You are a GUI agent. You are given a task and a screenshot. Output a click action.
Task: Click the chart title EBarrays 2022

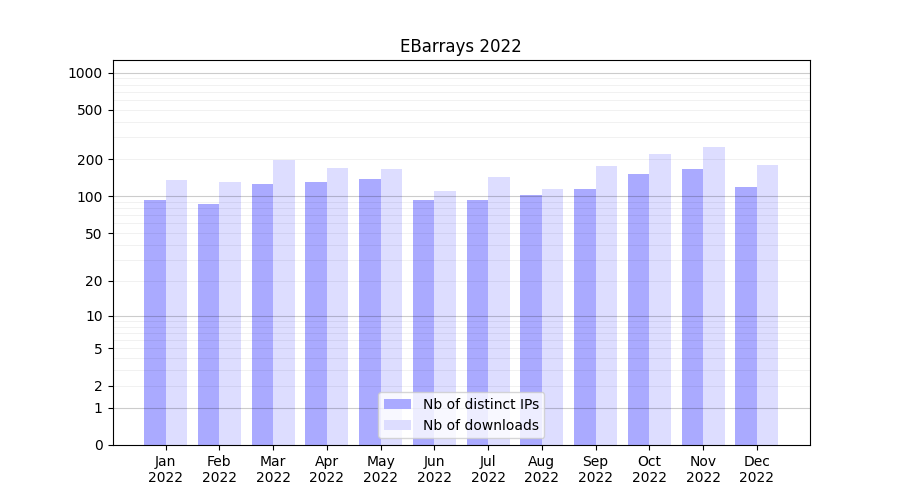pos(460,46)
